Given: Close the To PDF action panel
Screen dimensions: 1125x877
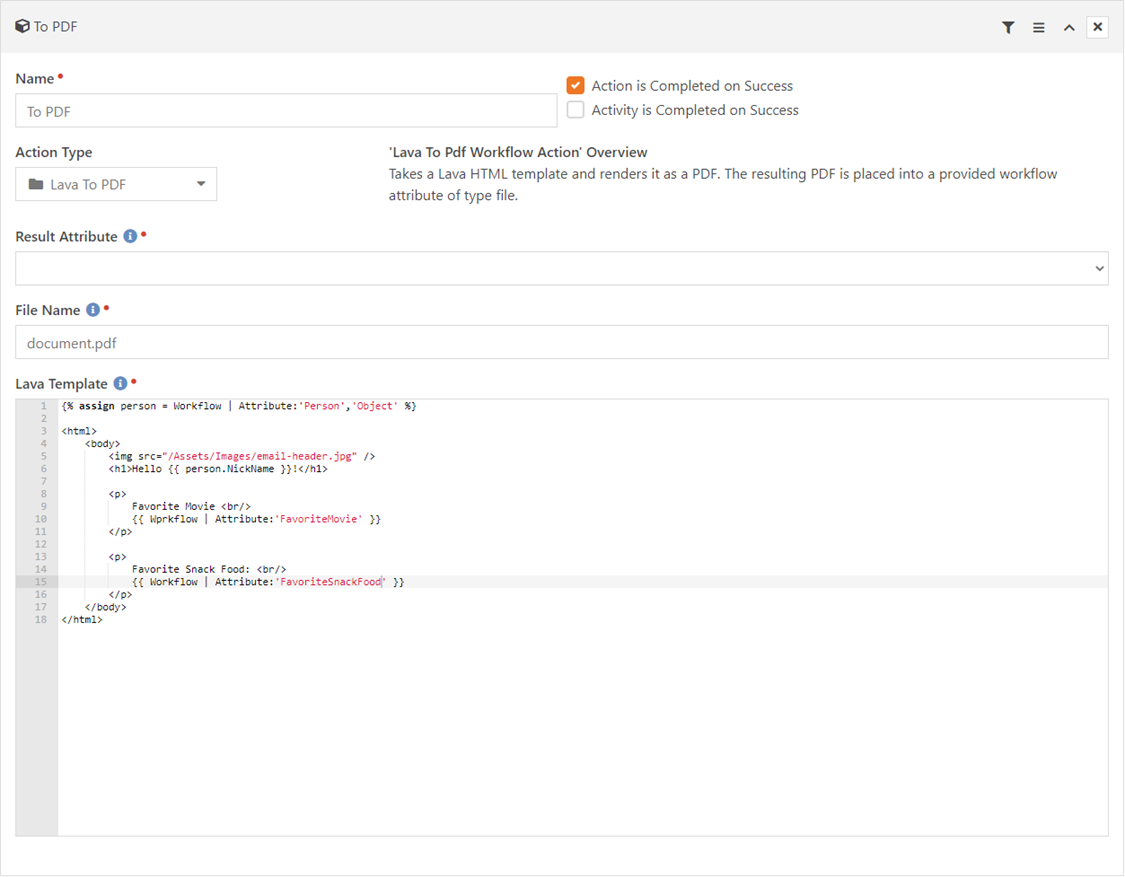Looking at the screenshot, I should pos(1098,27).
